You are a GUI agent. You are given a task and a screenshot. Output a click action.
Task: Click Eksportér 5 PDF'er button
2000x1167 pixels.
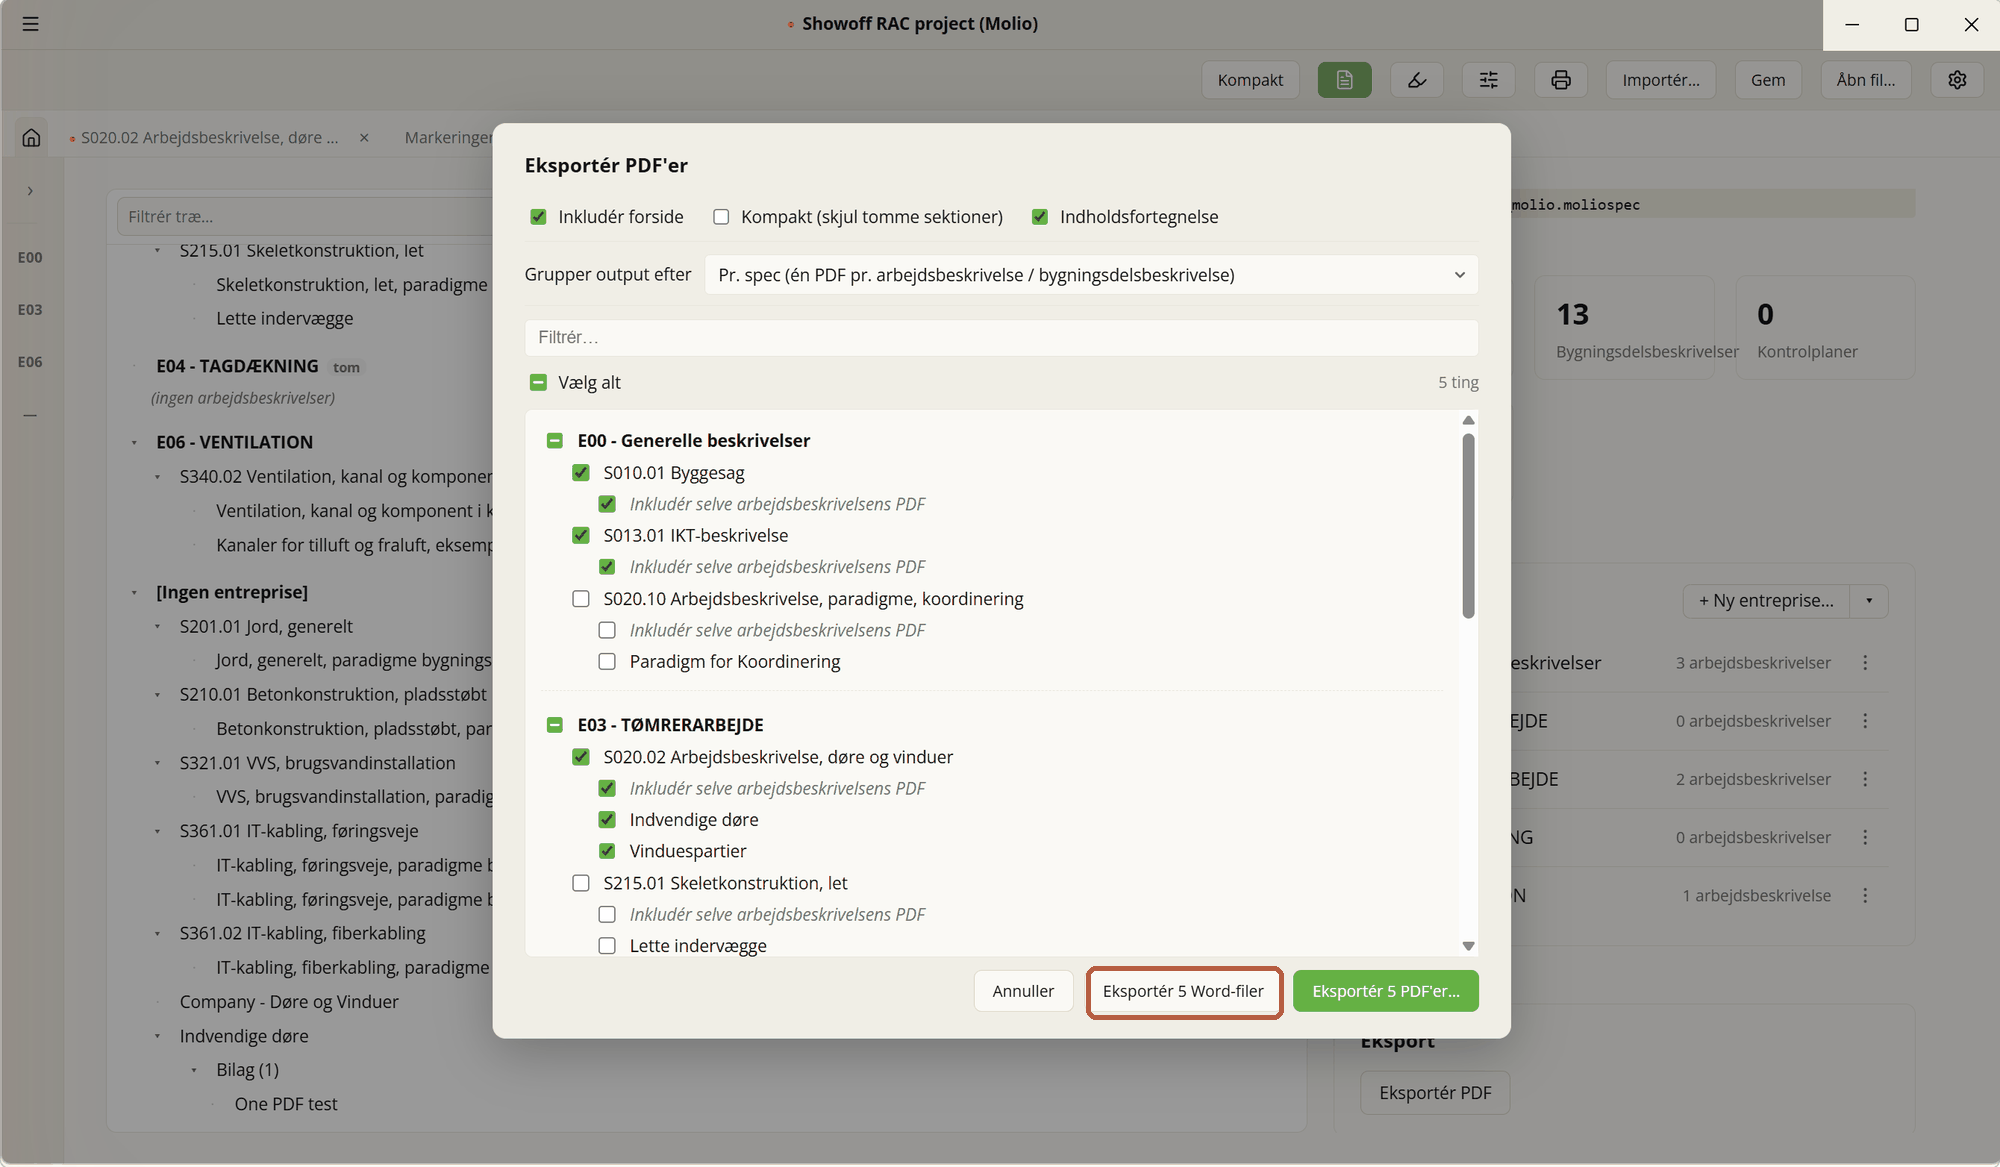(x=1385, y=991)
